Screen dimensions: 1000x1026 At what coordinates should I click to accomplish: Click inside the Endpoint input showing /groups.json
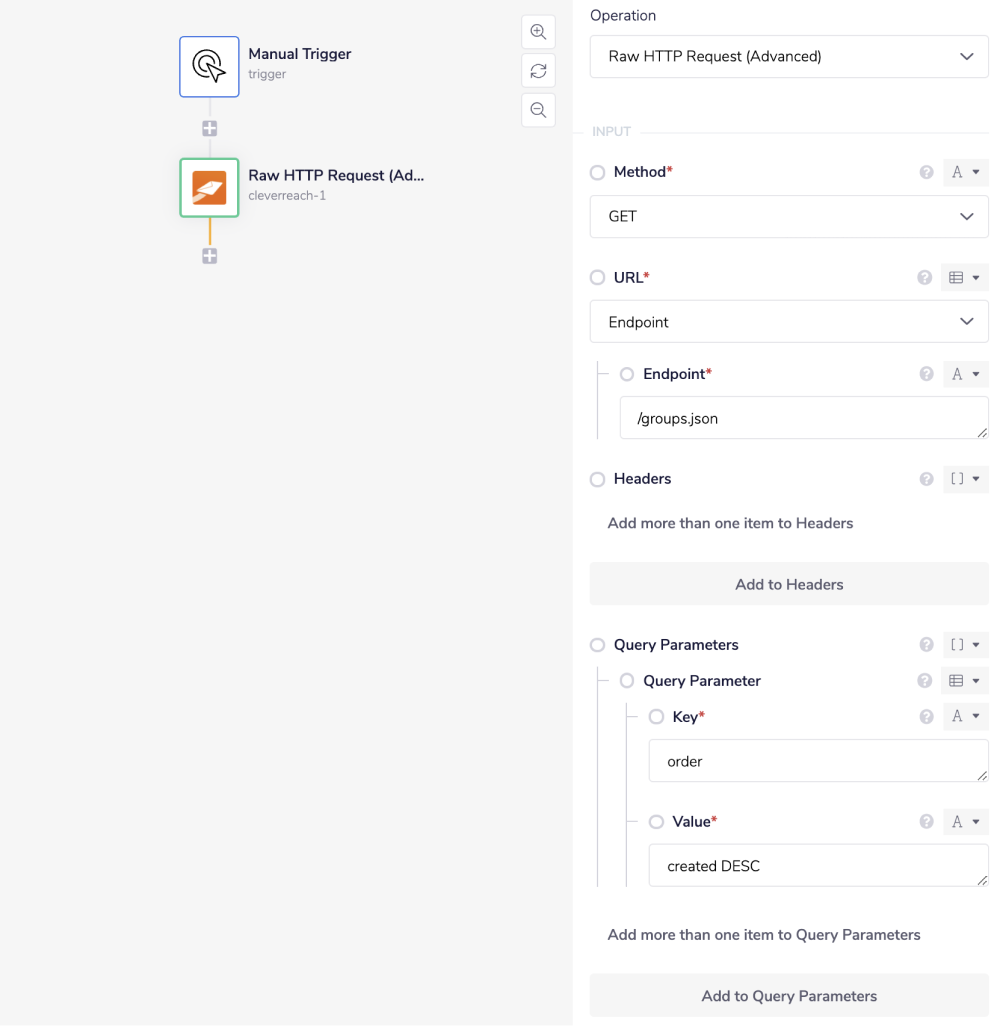point(803,417)
